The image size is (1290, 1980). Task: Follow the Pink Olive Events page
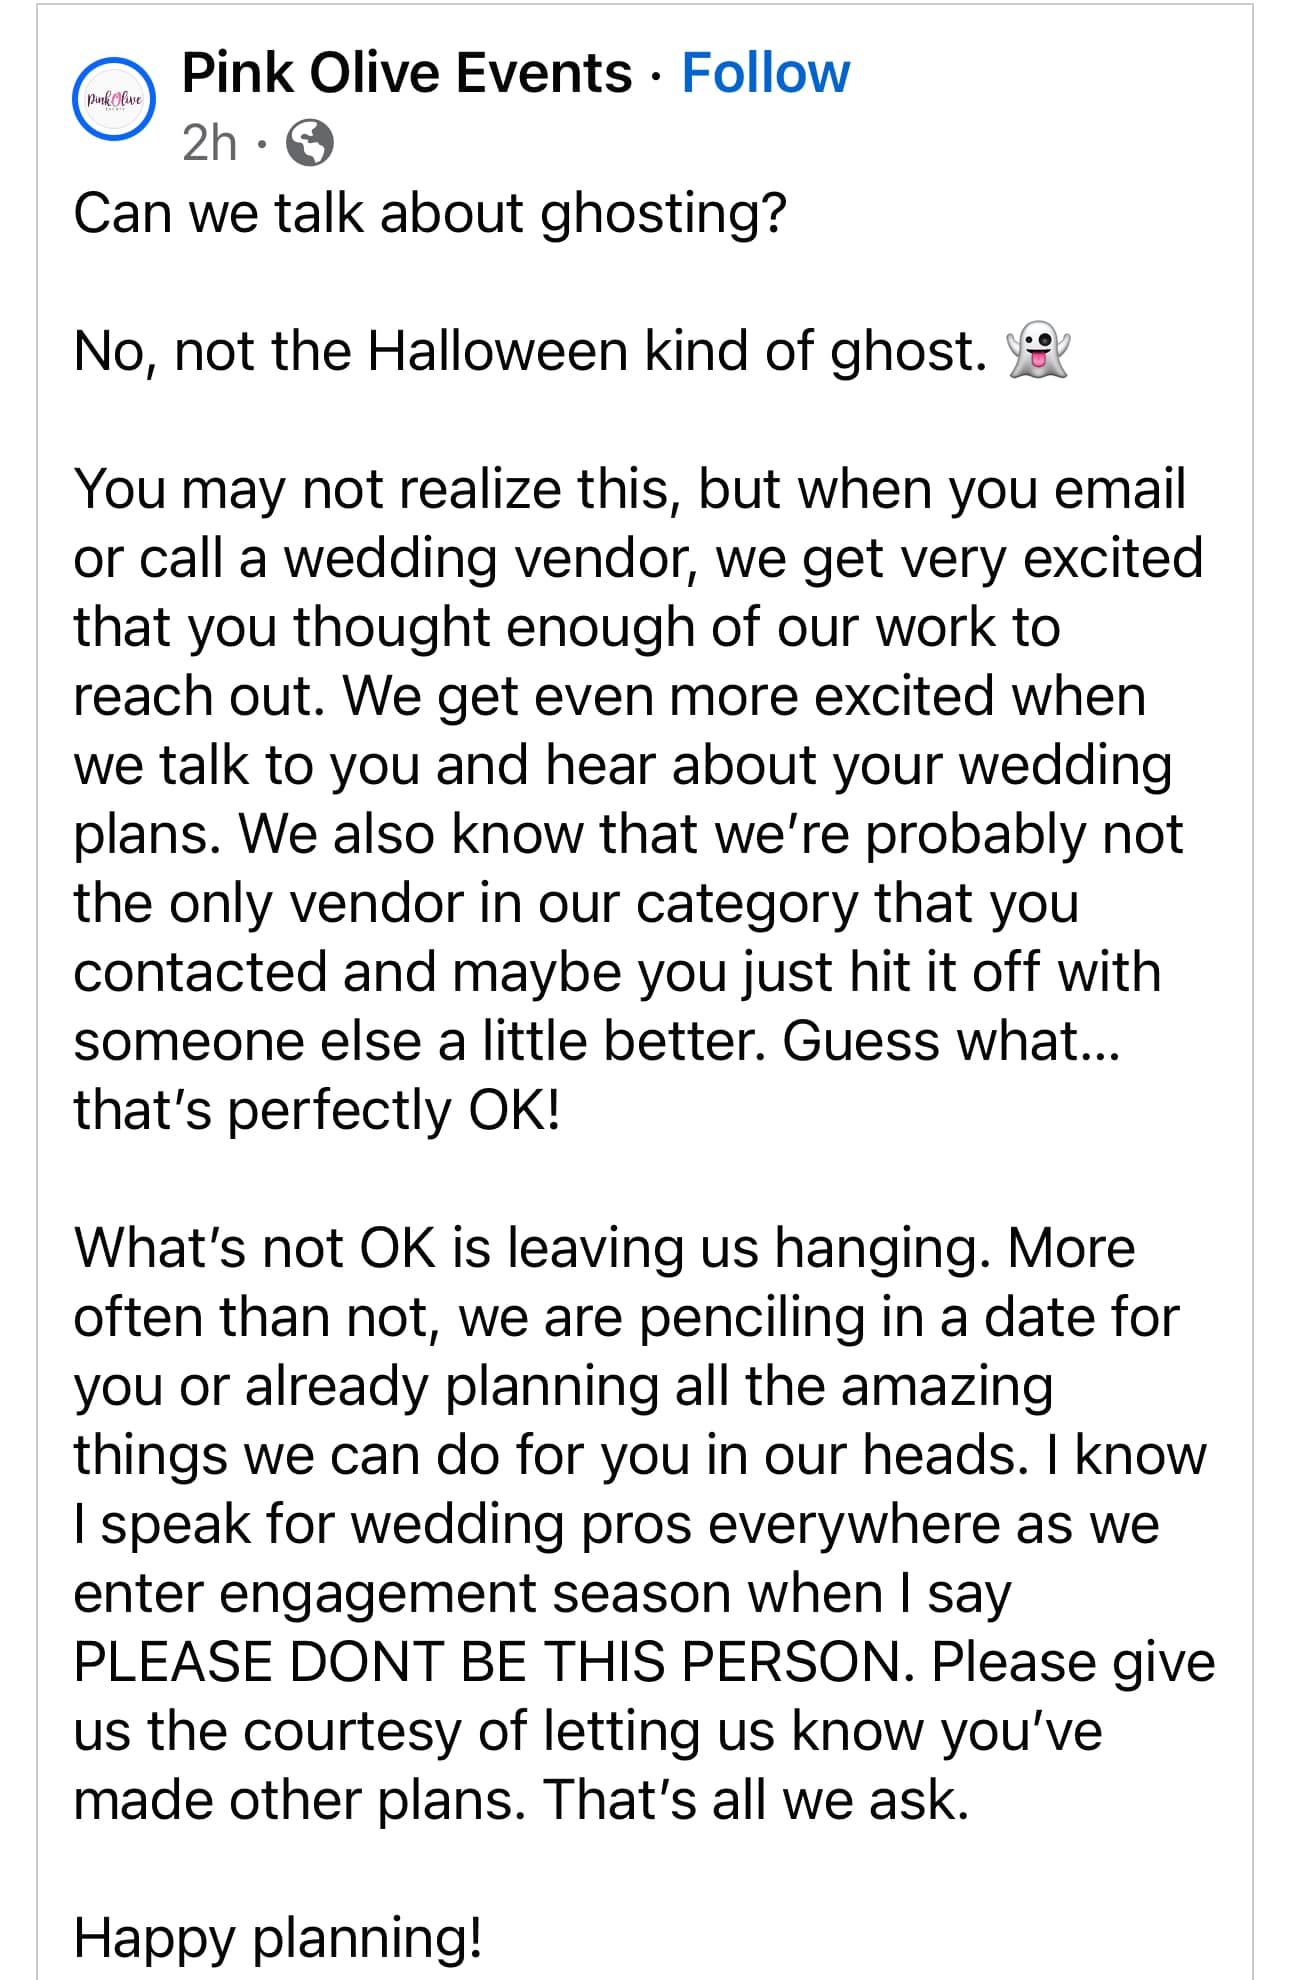coord(765,73)
